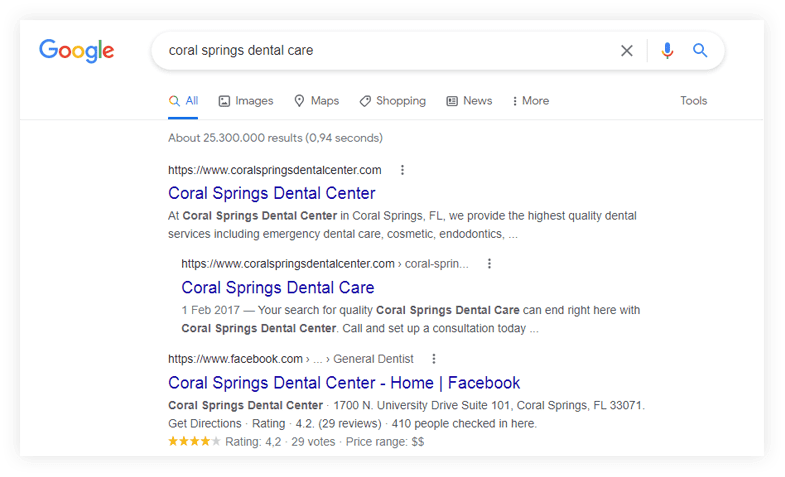
Task: Clear the search box with X icon
Action: (x=627, y=50)
